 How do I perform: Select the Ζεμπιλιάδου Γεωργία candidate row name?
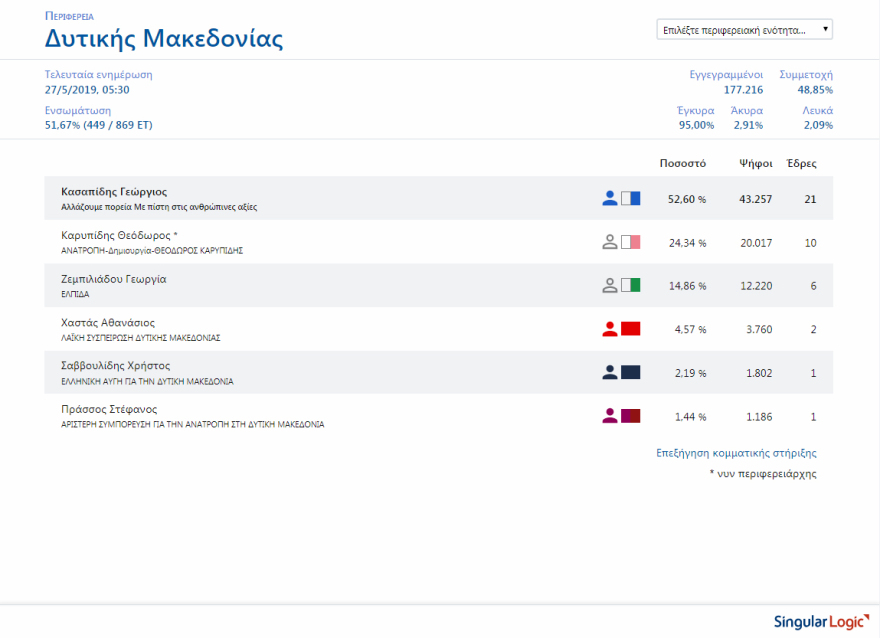(114, 279)
